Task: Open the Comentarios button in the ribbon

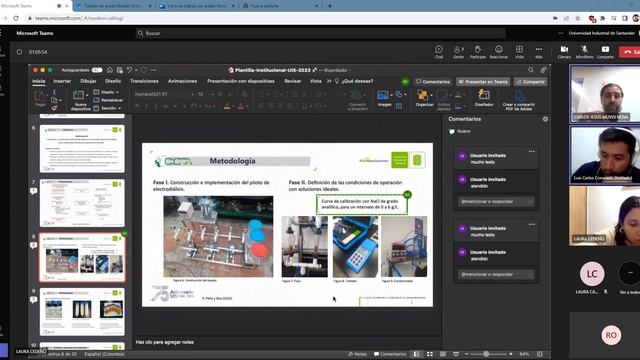Action: tap(433, 82)
